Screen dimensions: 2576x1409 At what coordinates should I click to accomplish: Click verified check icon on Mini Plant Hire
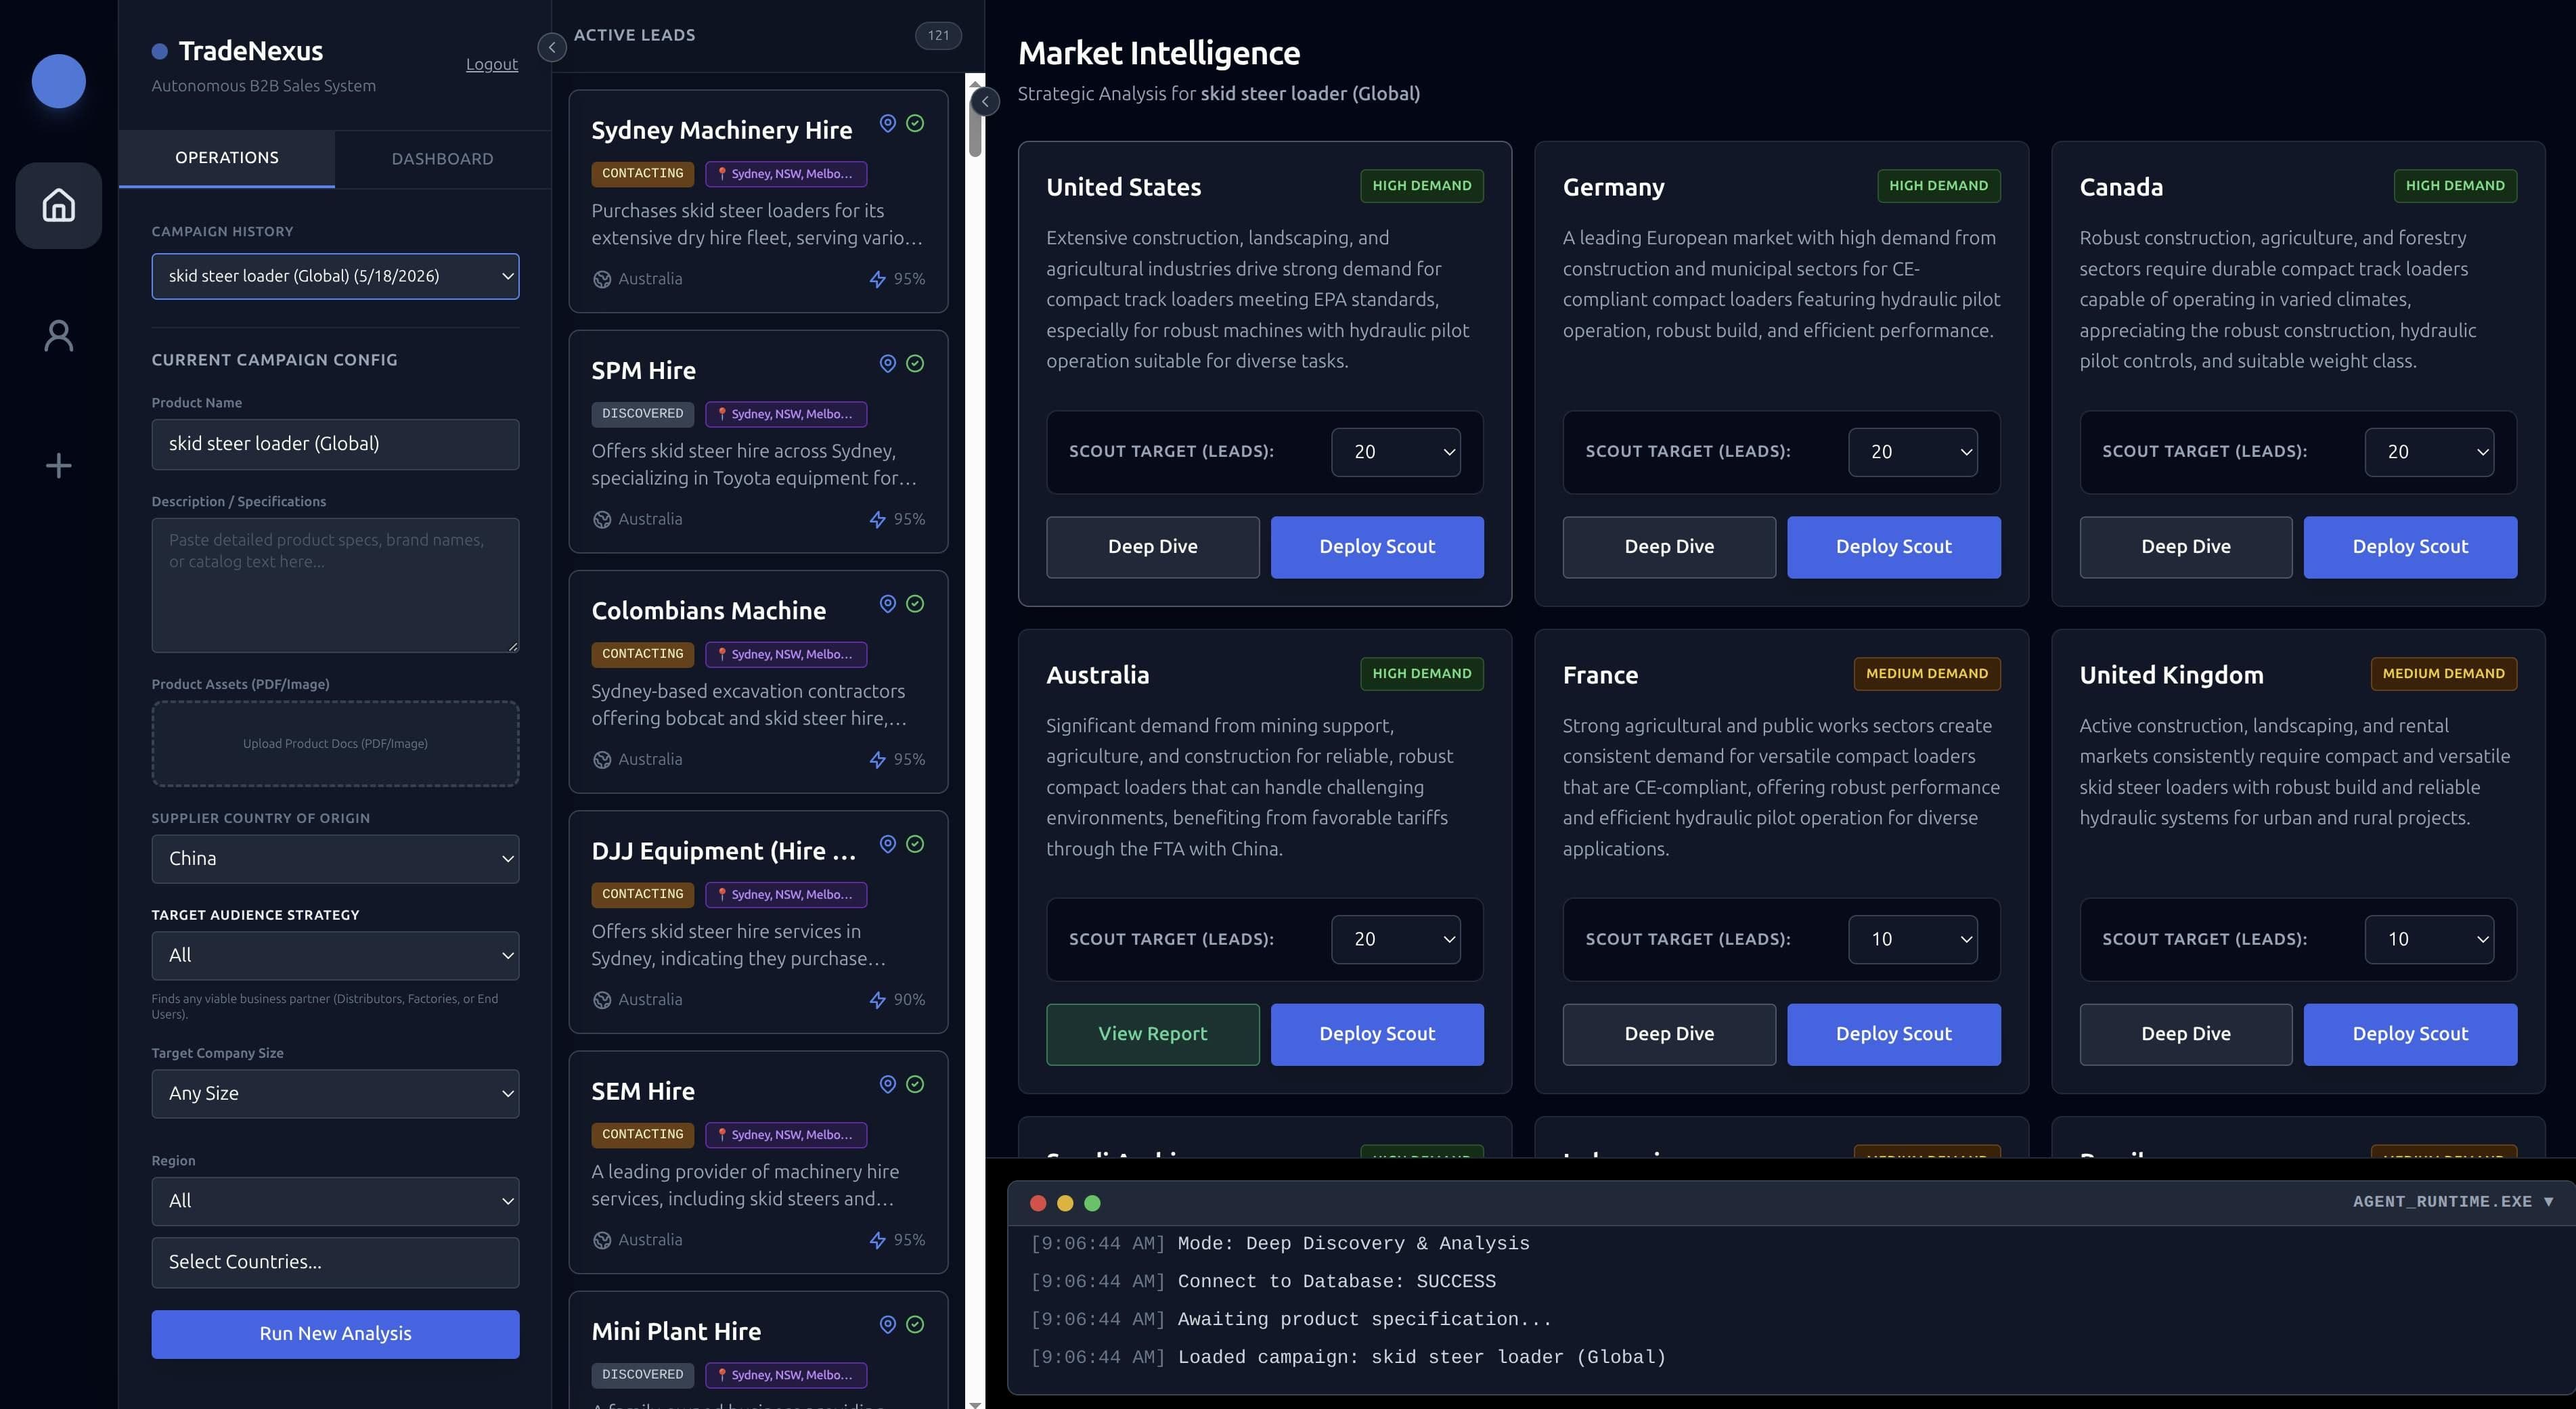click(x=915, y=1324)
